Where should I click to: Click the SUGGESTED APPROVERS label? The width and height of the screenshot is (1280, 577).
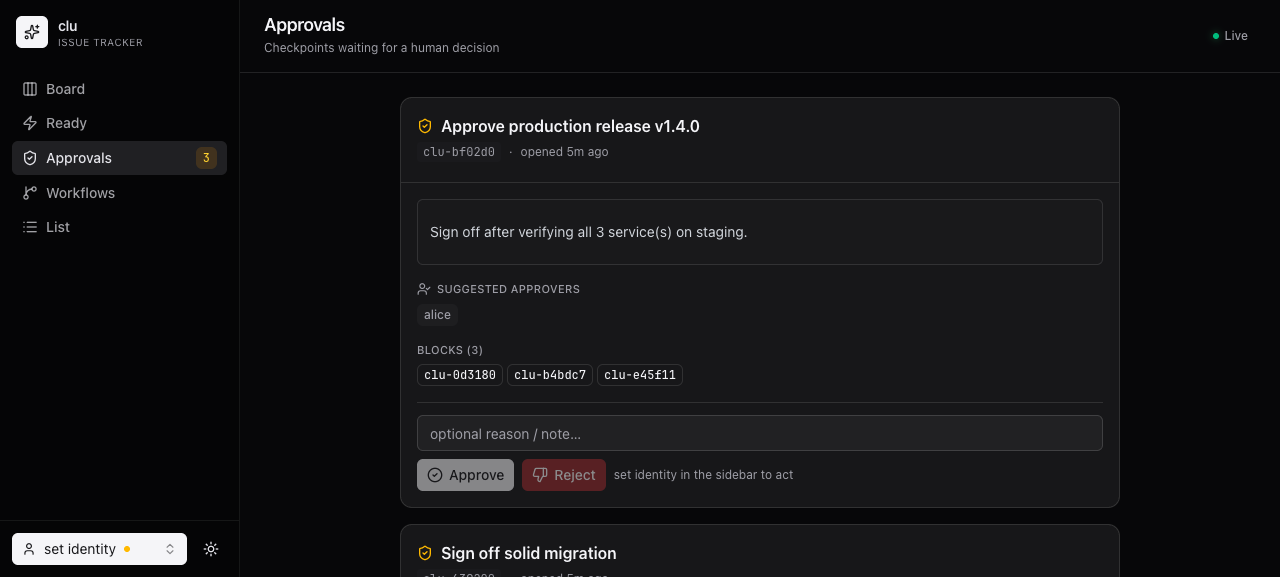pyautogui.click(x=508, y=289)
